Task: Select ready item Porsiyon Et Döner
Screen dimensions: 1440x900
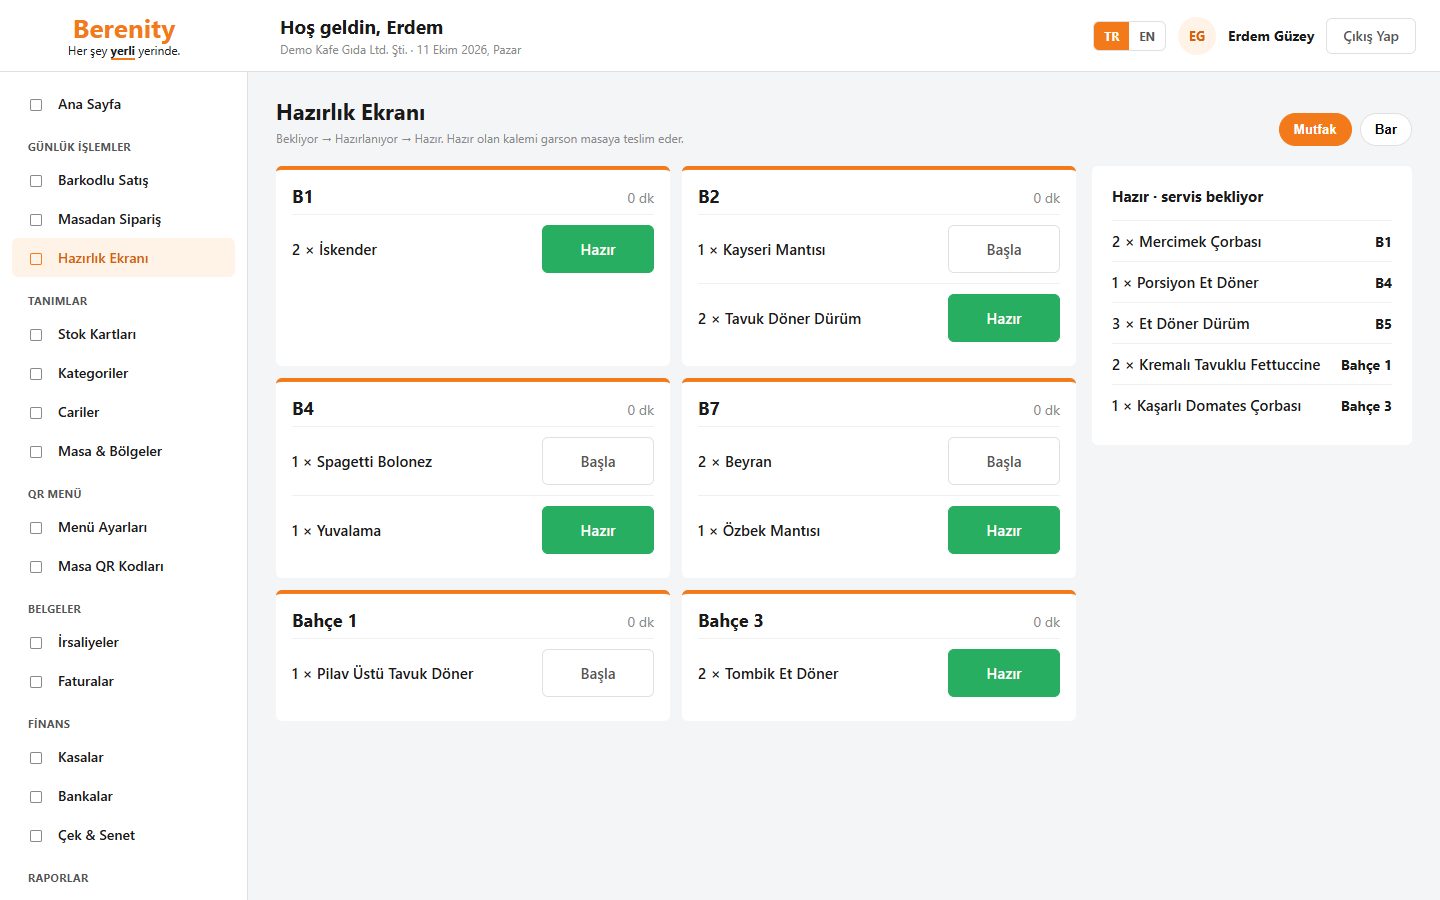Action: [1252, 283]
